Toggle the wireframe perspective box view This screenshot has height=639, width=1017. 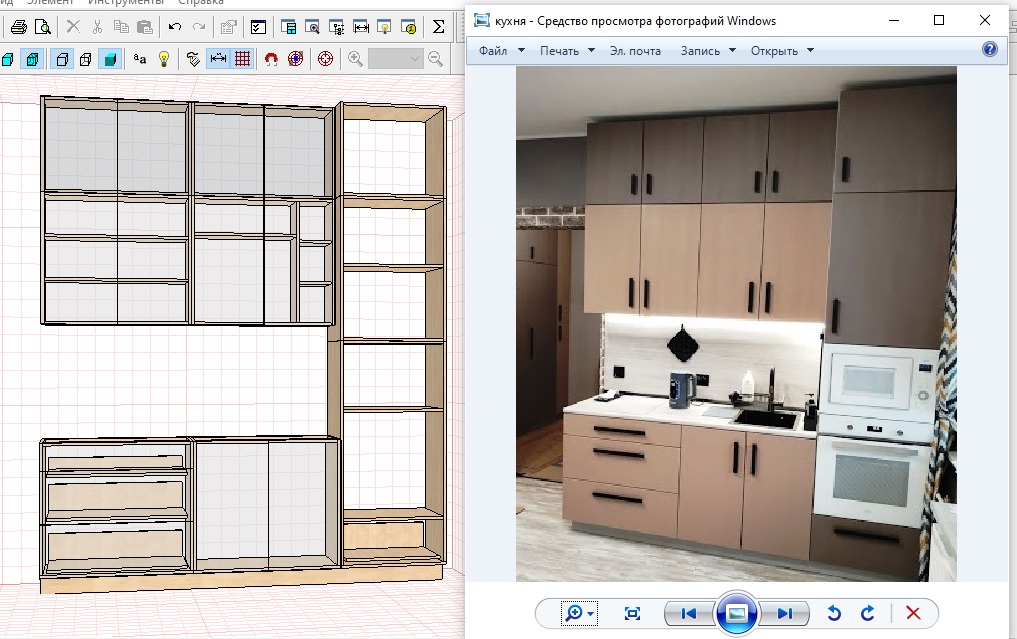[x=62, y=59]
